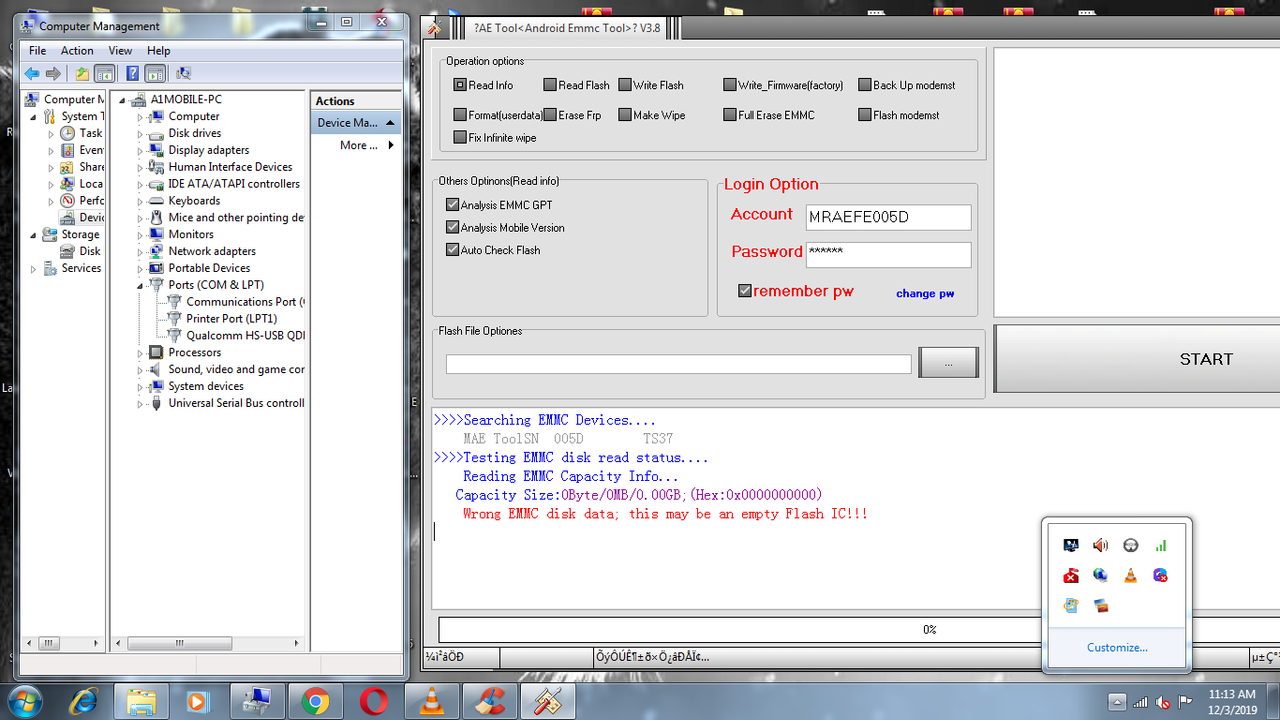Image resolution: width=1280 pixels, height=720 pixels.
Task: Click the flash file browse "..." button
Action: click(948, 363)
